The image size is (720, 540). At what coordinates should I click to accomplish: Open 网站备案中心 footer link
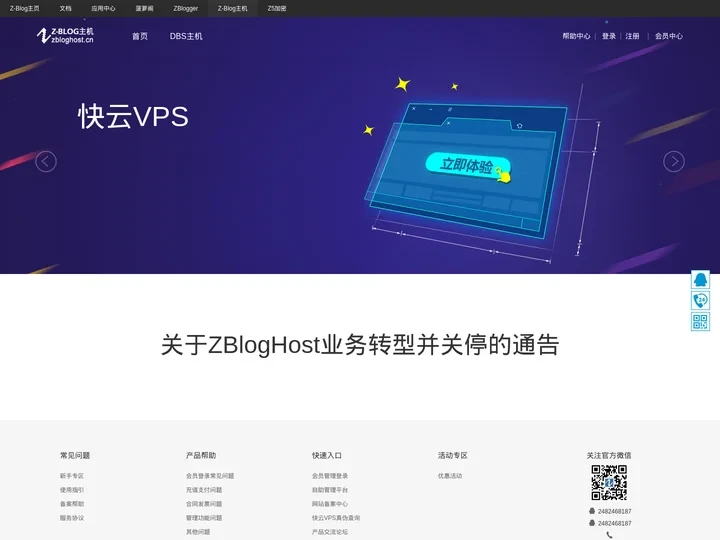coord(330,504)
